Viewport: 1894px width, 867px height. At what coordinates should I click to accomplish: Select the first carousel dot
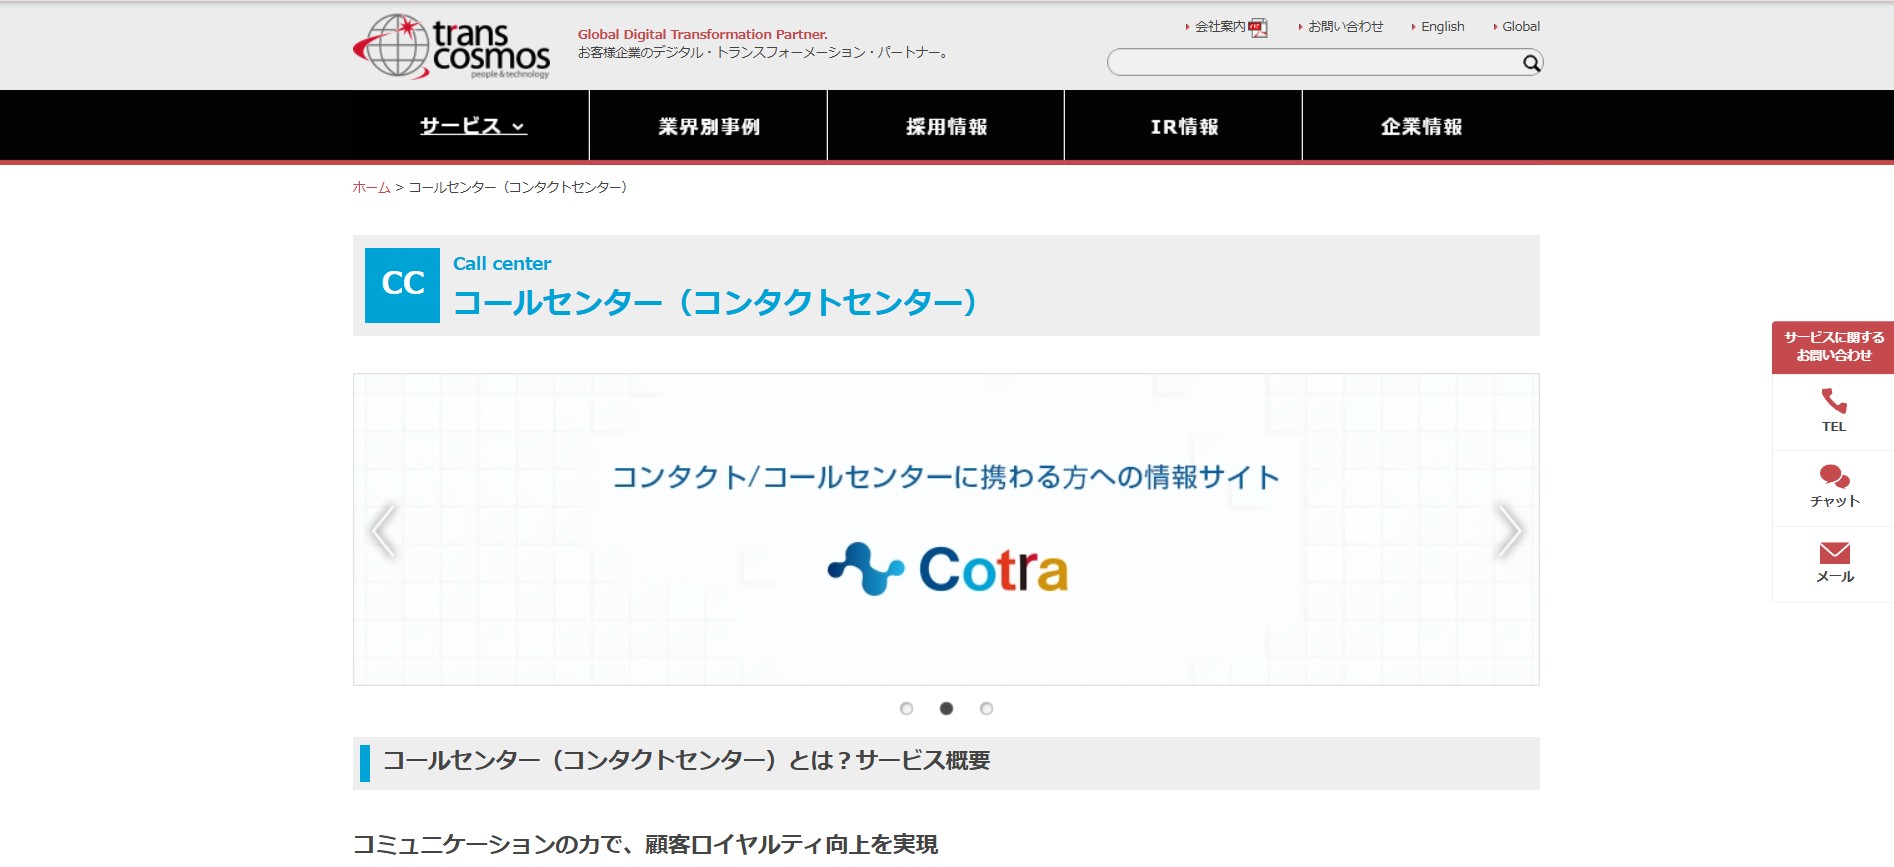click(906, 708)
